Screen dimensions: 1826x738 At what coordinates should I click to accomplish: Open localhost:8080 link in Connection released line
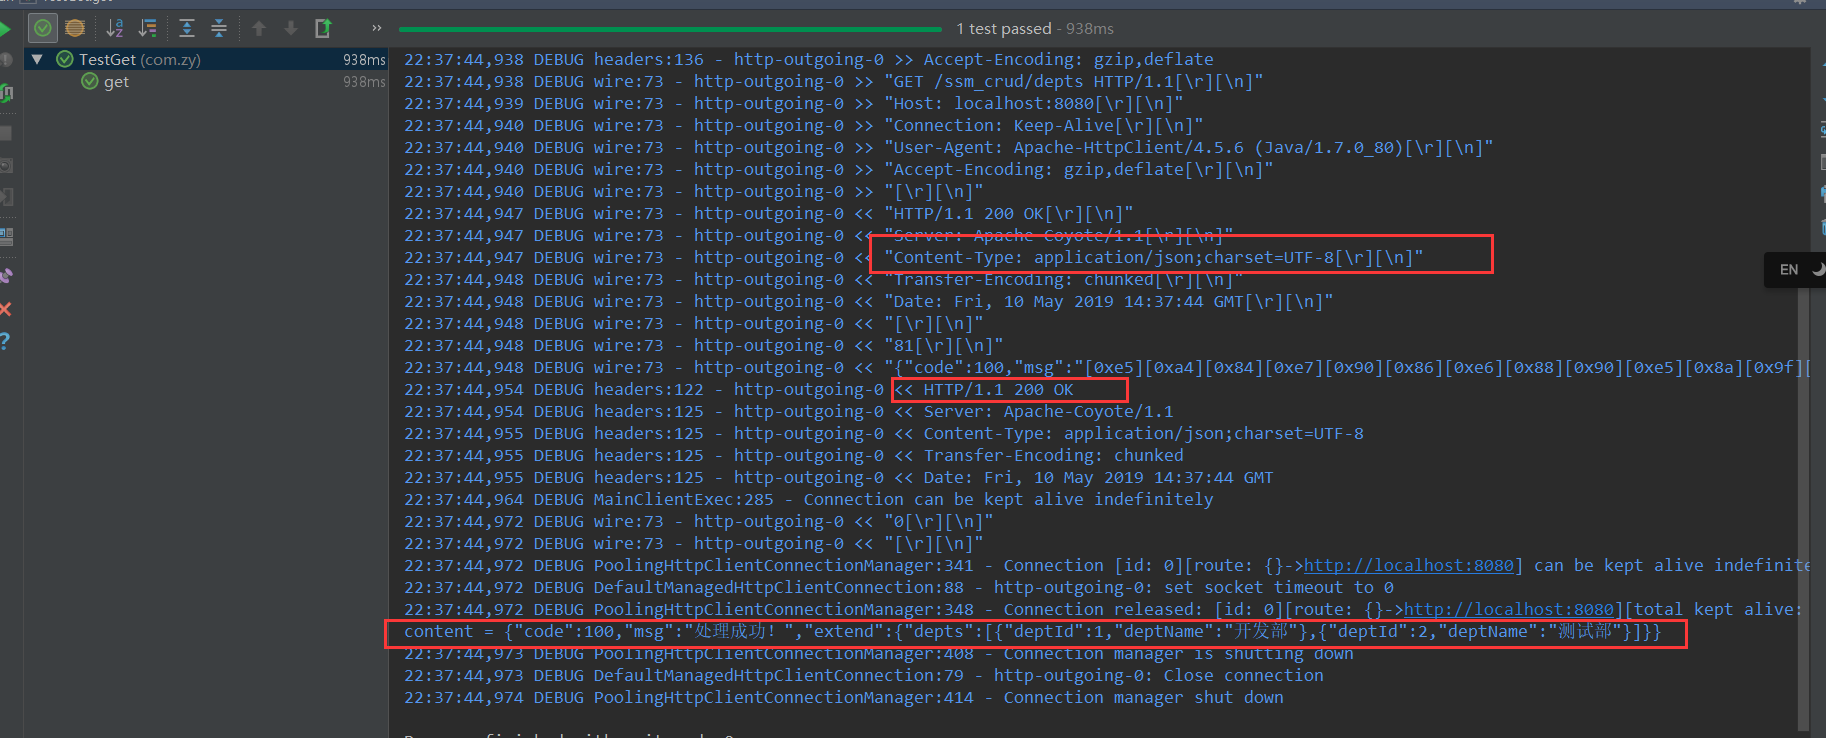pyautogui.click(x=1509, y=609)
